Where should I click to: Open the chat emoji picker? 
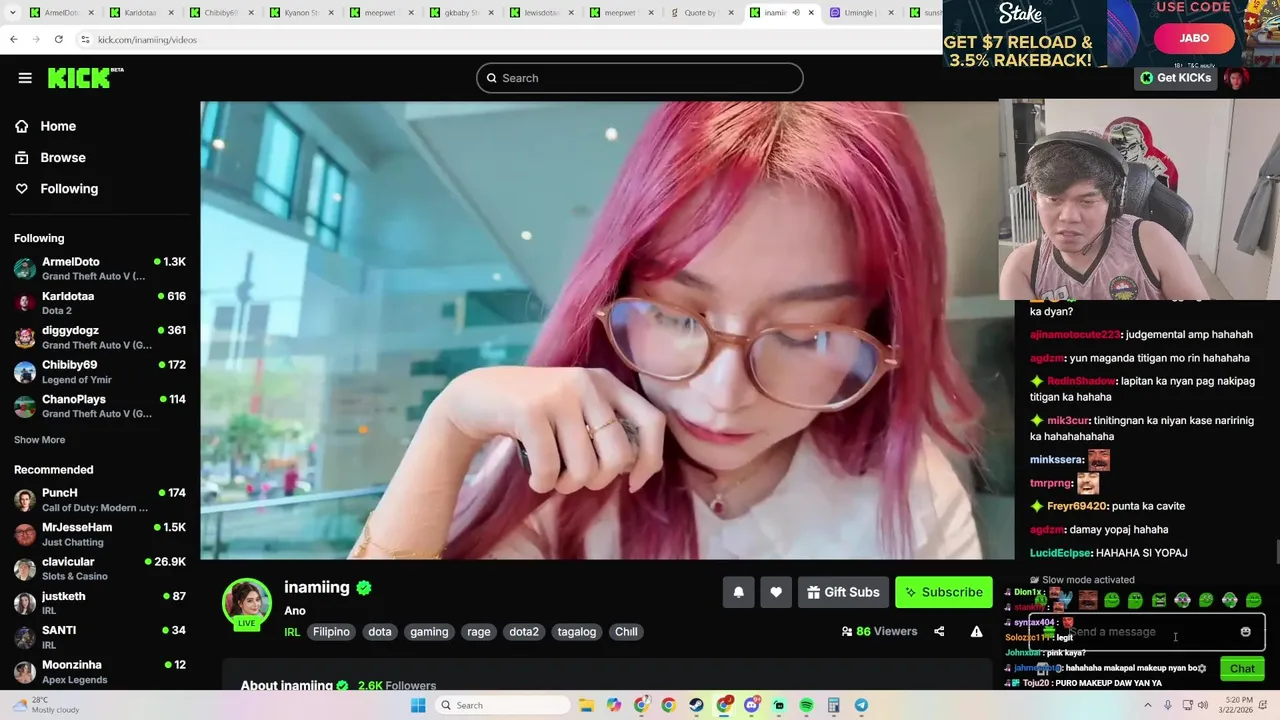(1246, 632)
